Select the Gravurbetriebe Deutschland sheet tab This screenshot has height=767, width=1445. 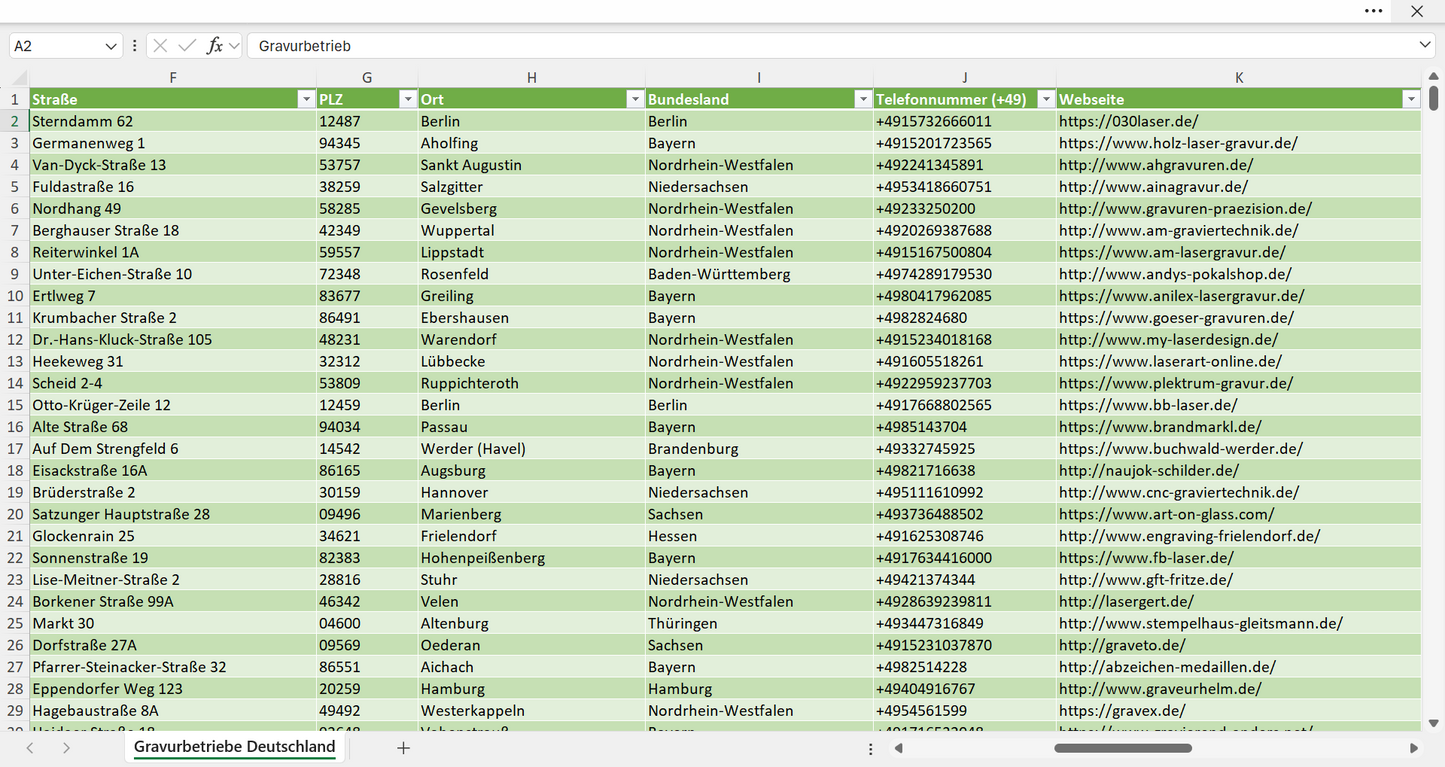point(235,747)
